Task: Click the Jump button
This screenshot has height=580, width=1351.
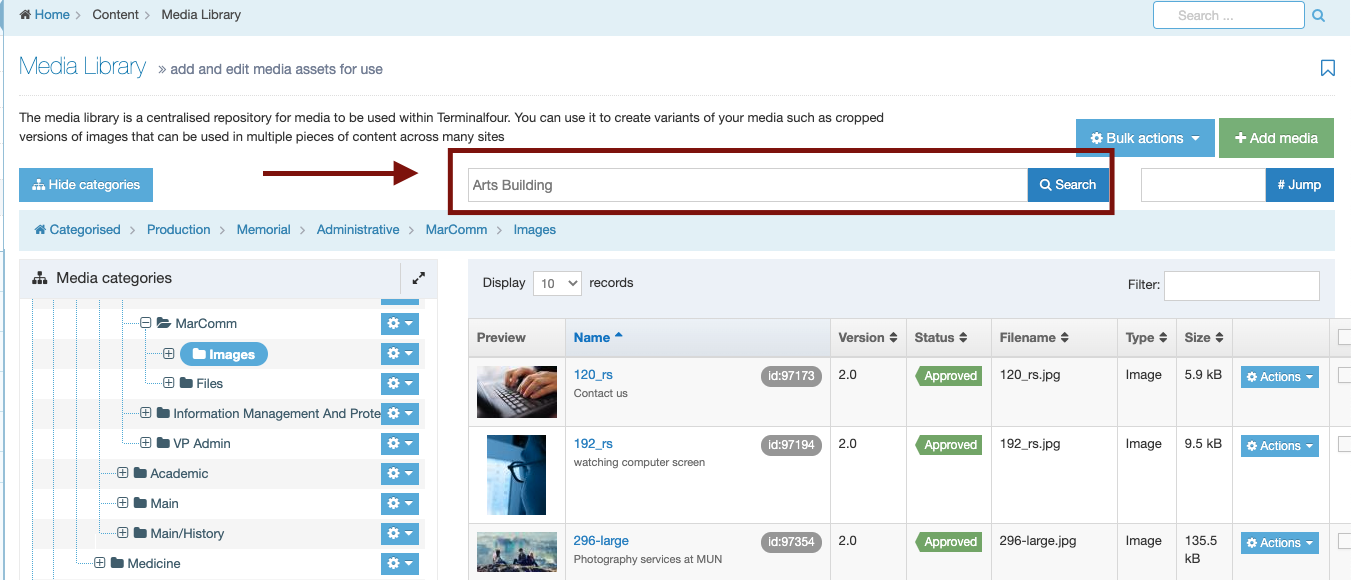Action: pyautogui.click(x=1299, y=185)
